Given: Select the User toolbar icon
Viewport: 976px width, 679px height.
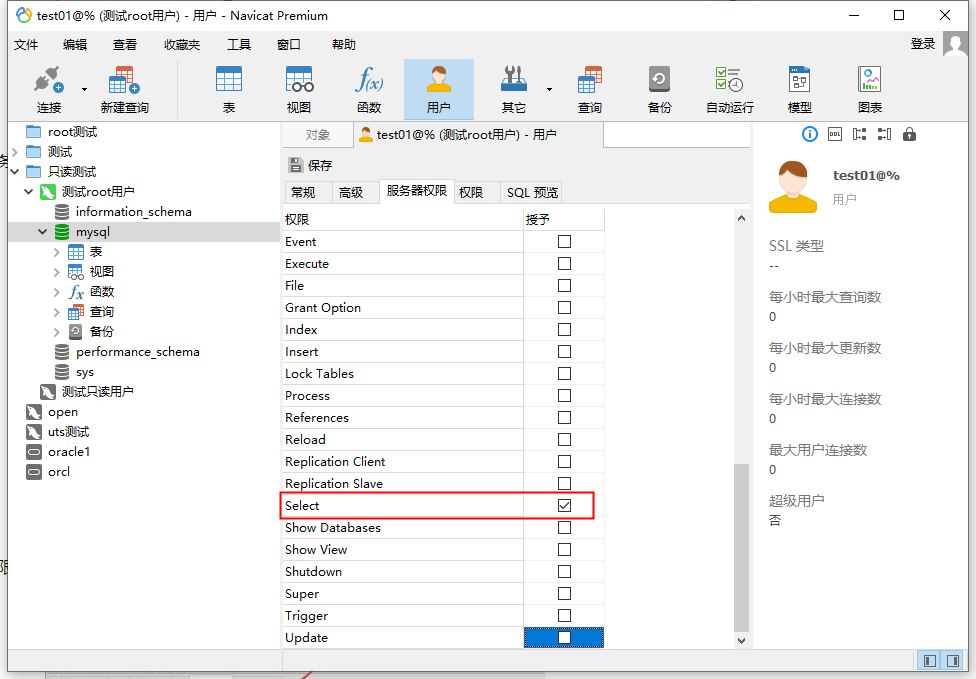Looking at the screenshot, I should point(439,80).
